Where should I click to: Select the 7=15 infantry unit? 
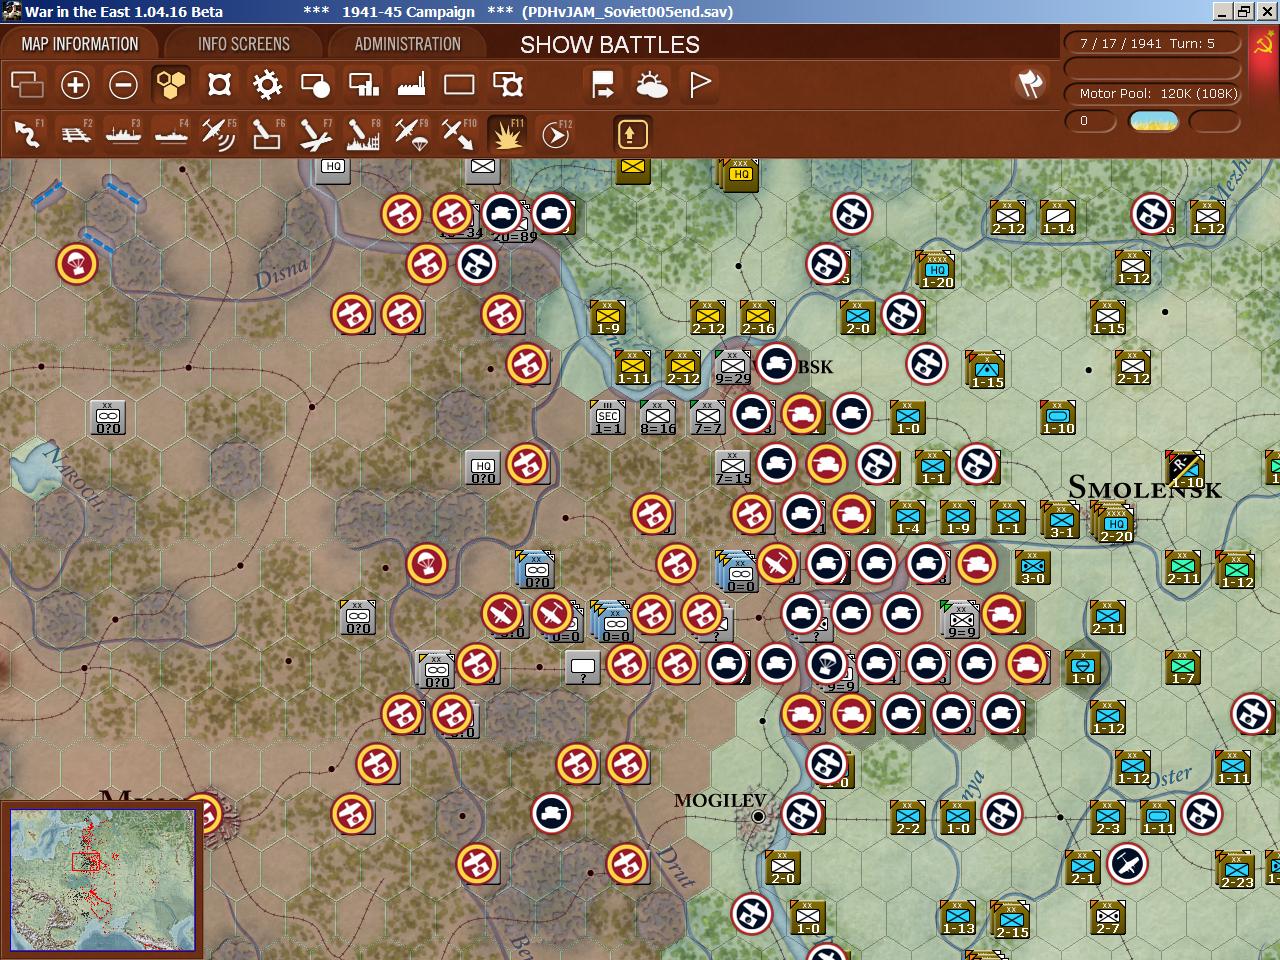(733, 467)
